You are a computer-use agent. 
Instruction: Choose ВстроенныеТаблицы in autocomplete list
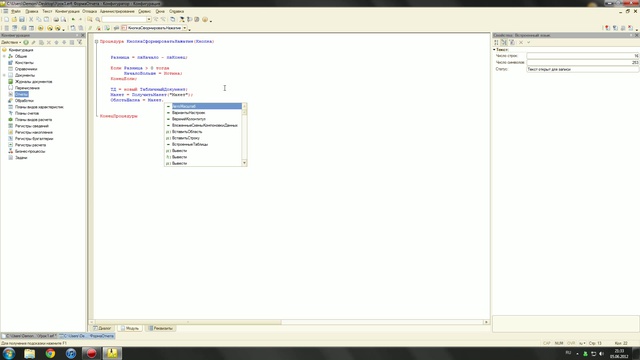pyautogui.click(x=190, y=144)
